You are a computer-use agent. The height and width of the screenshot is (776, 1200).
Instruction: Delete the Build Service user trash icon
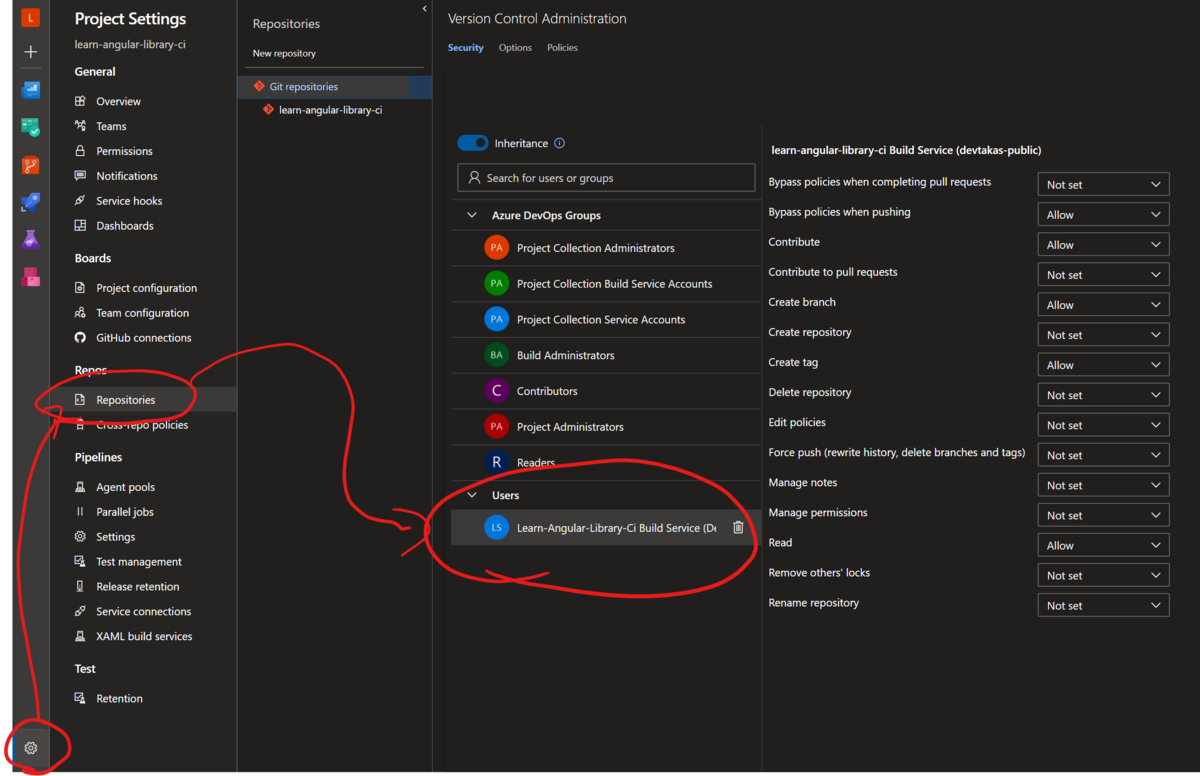pyautogui.click(x=738, y=527)
